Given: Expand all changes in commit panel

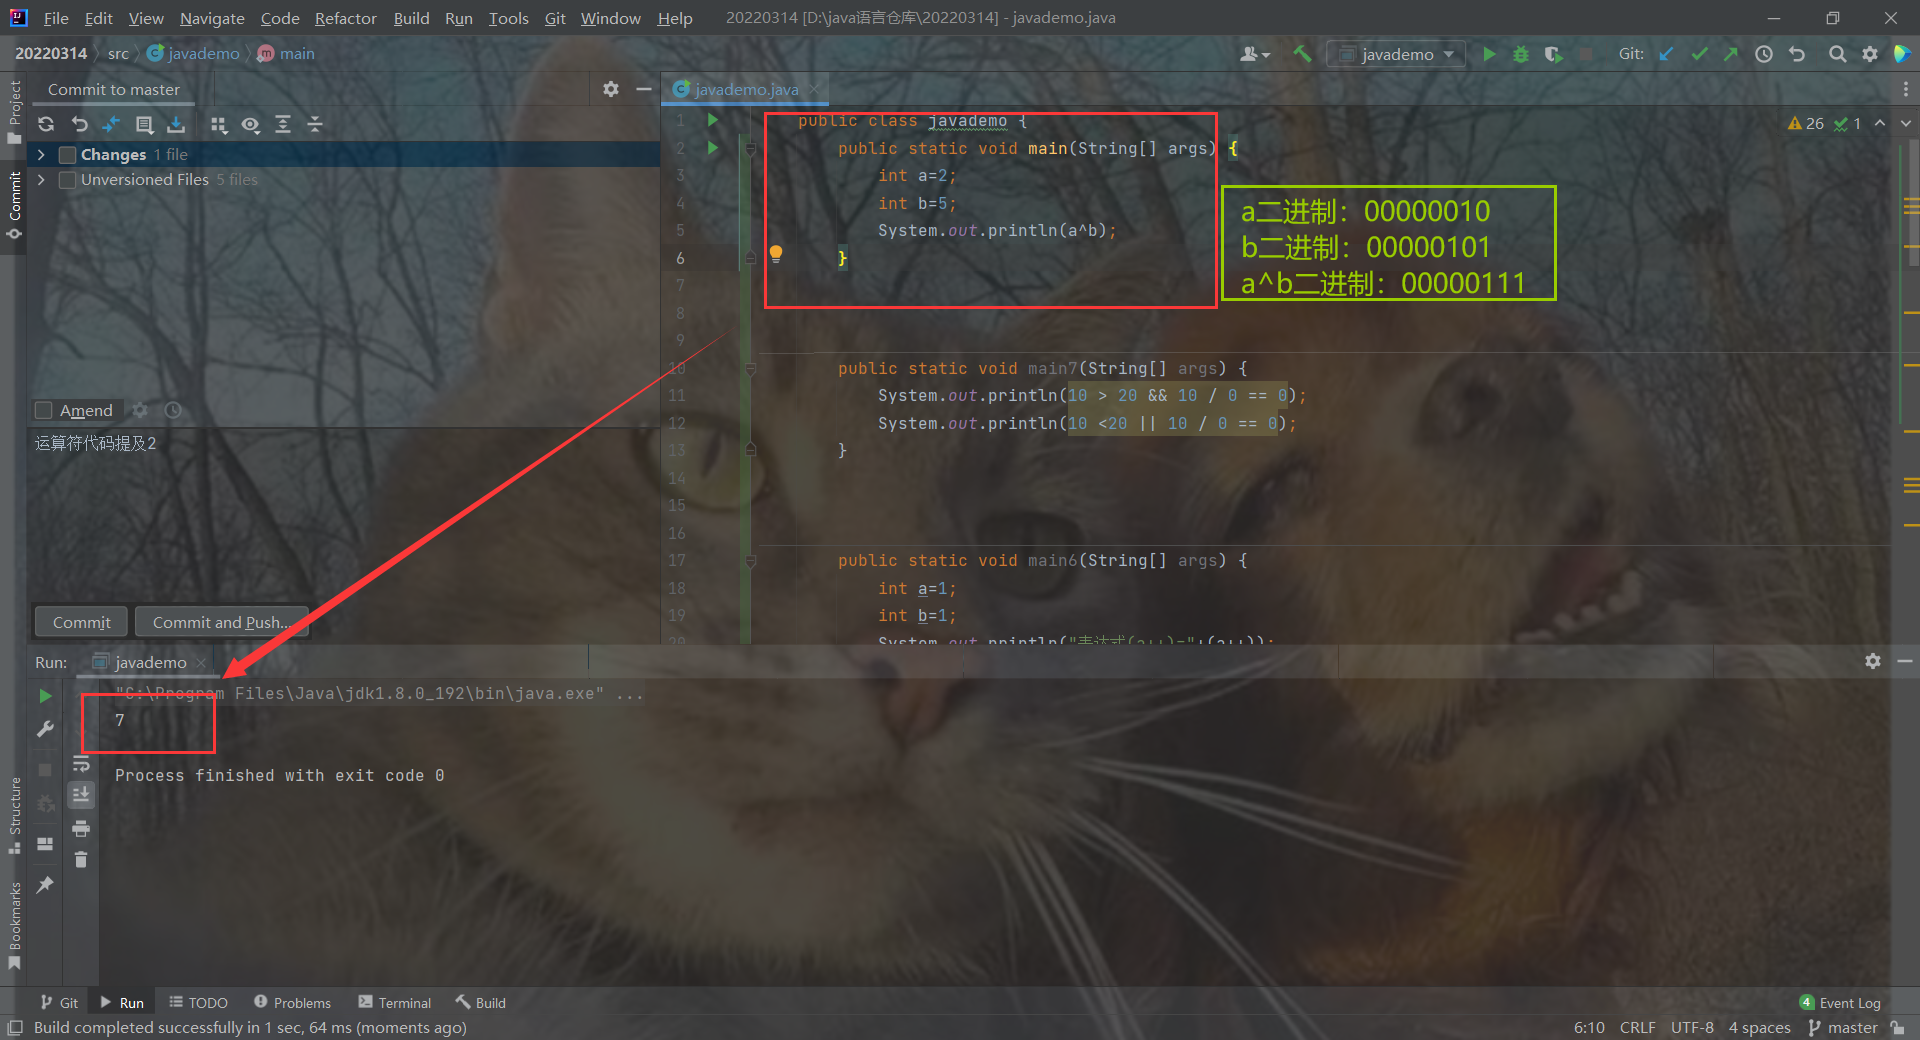Looking at the screenshot, I should pos(283,124).
